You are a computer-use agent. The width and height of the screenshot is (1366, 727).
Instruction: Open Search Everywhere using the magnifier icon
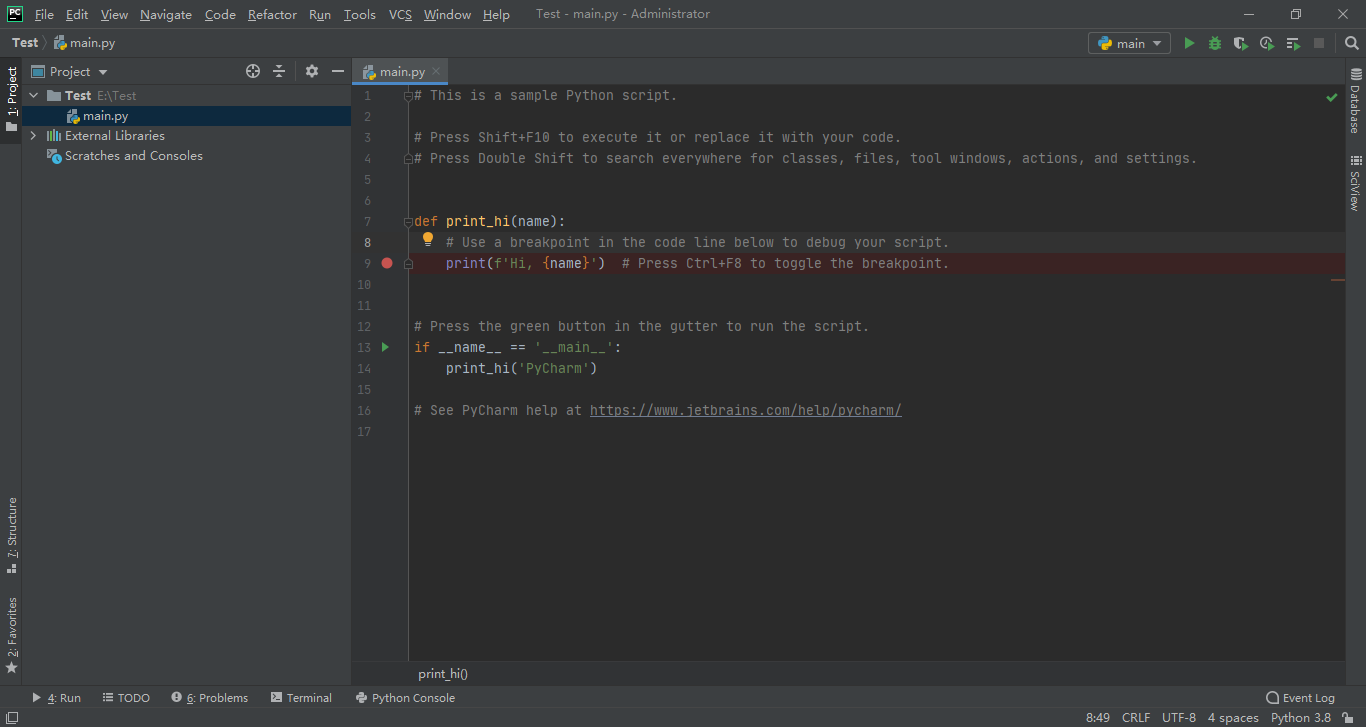[x=1352, y=43]
